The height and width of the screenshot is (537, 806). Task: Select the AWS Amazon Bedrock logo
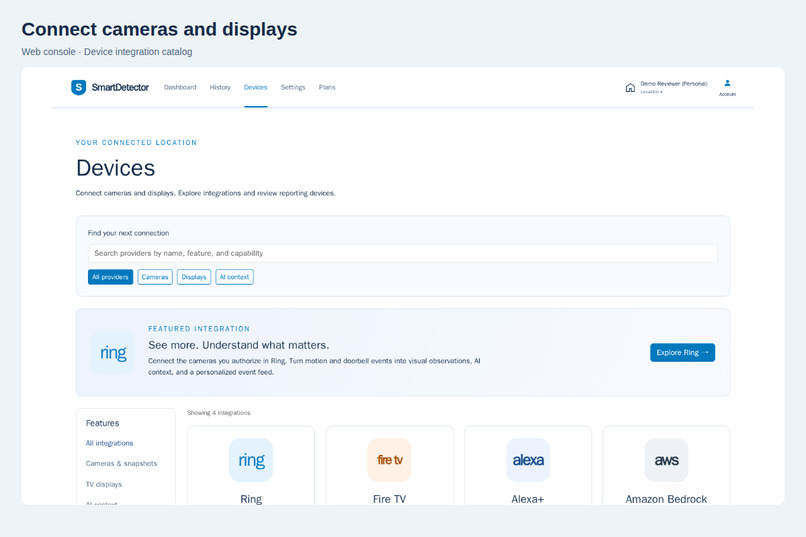[666, 460]
